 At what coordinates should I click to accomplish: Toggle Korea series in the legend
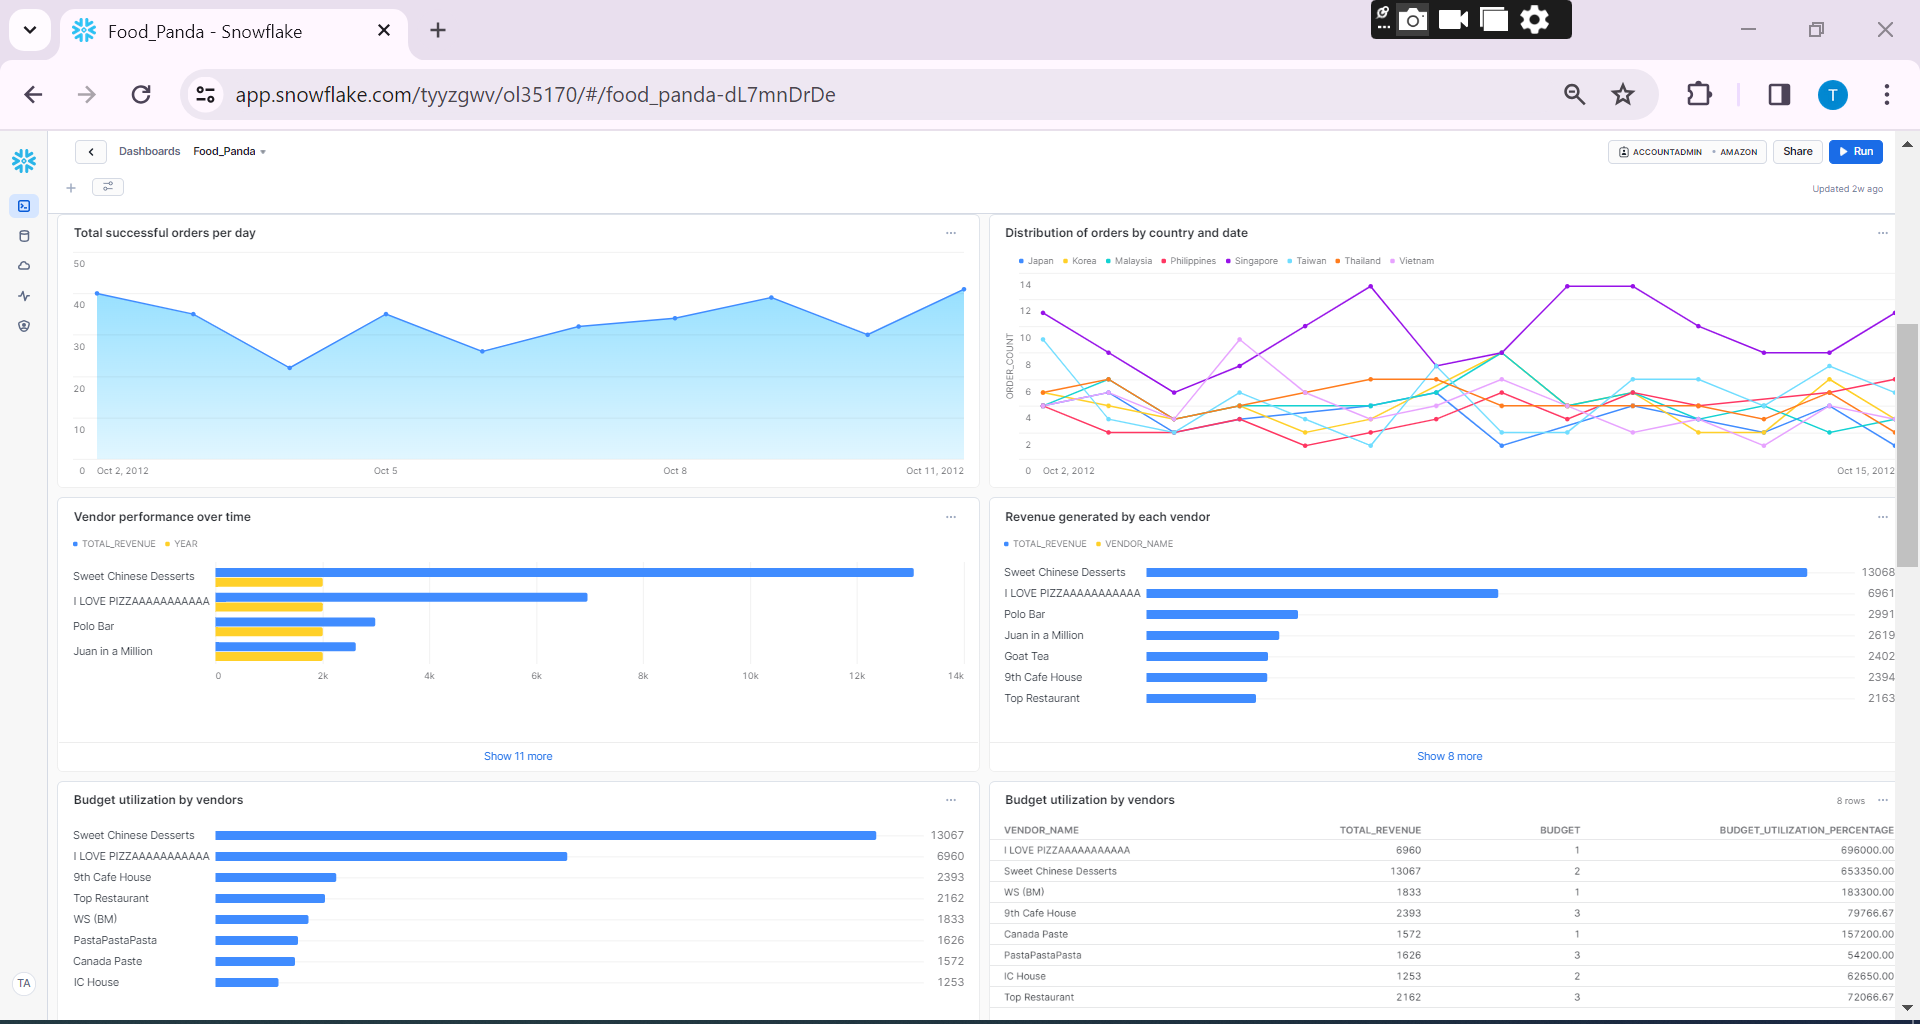coord(1080,261)
